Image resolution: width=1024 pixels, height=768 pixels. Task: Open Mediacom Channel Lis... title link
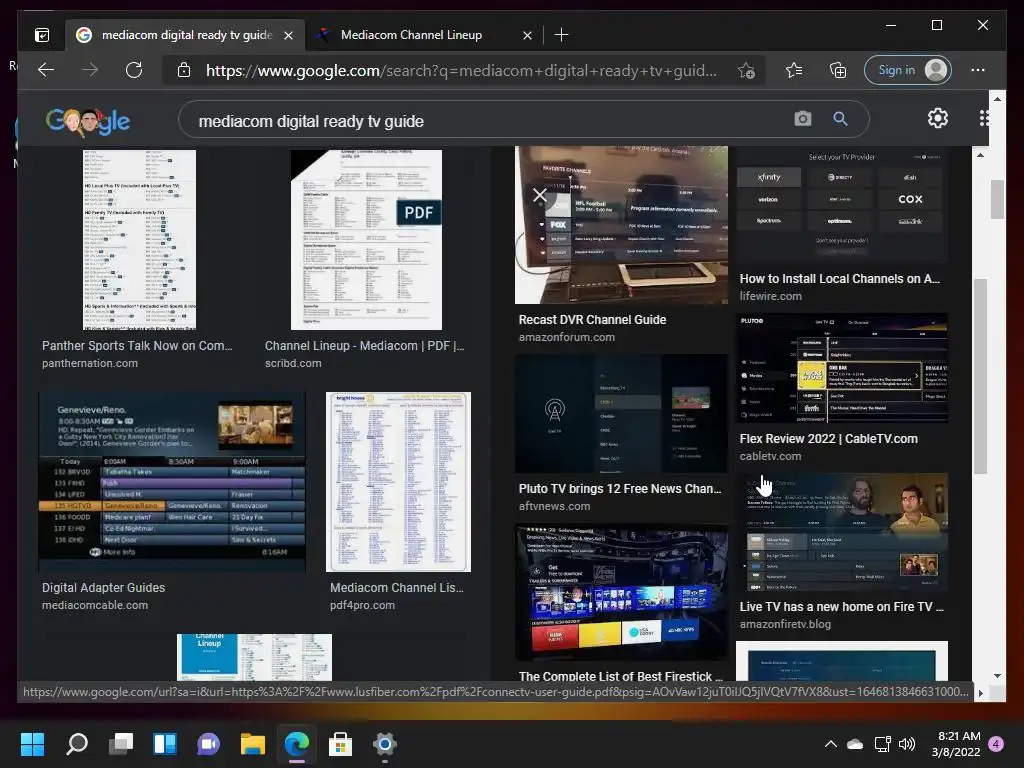tap(396, 587)
